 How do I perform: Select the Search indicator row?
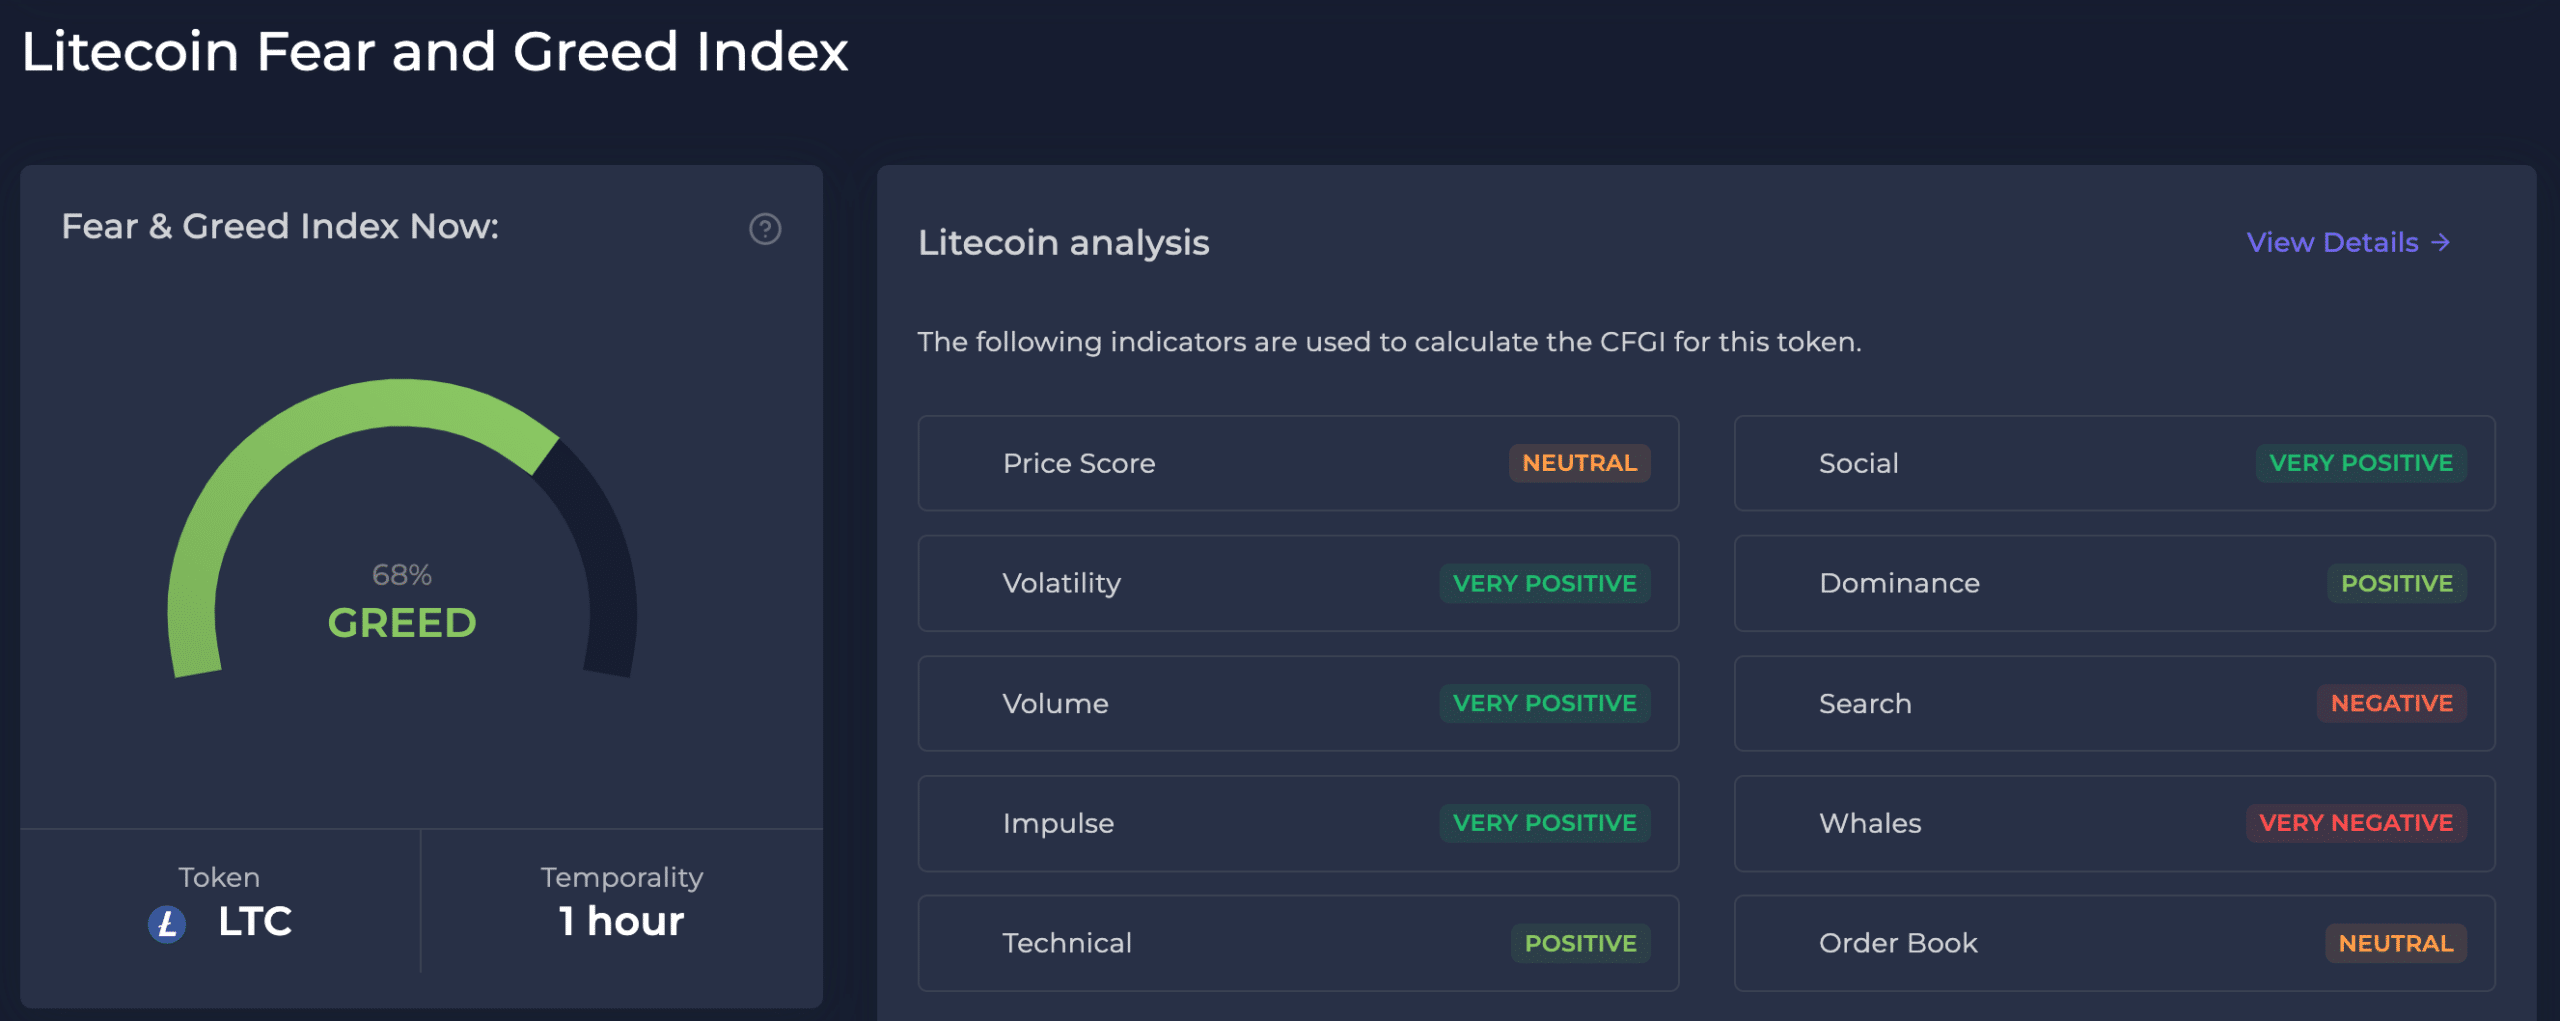click(x=1865, y=704)
